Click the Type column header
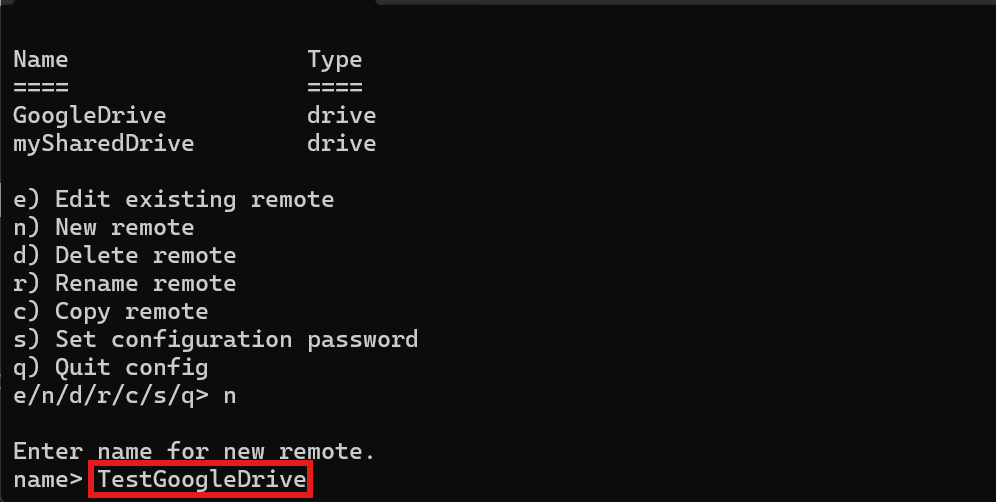Screen dimensions: 996x502 click(x=335, y=60)
